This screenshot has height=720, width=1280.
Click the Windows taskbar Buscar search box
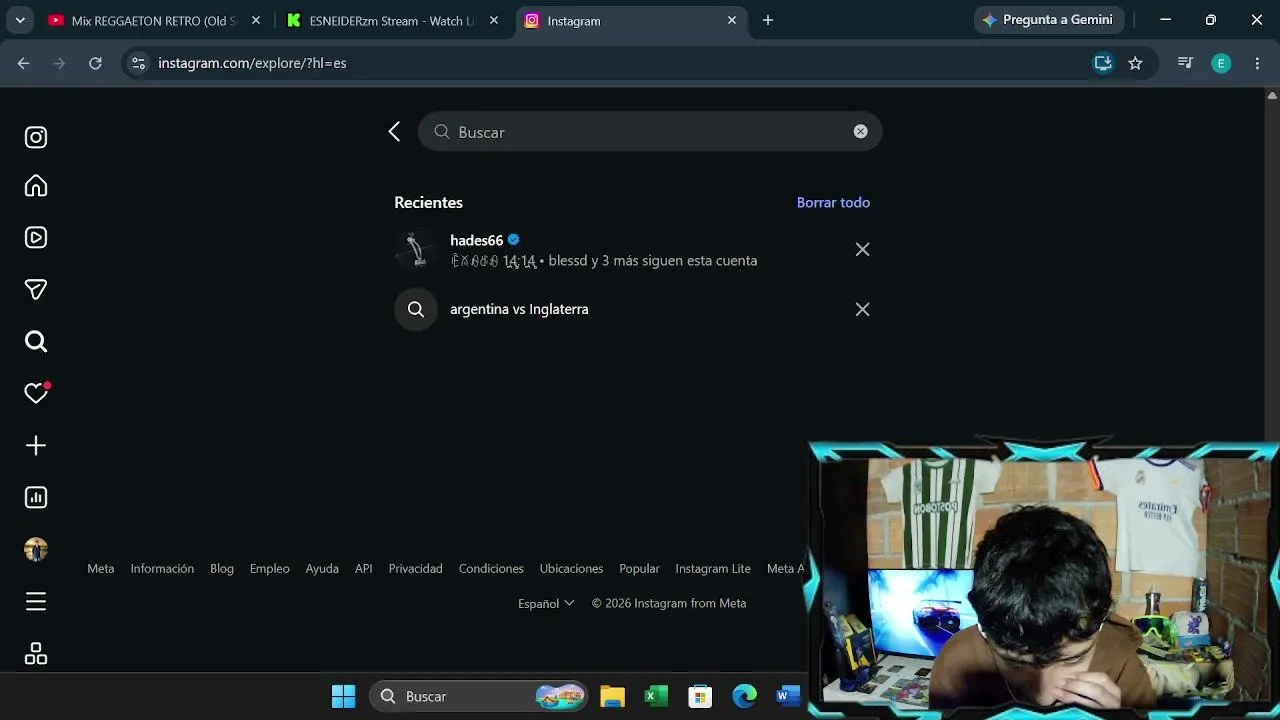click(480, 697)
